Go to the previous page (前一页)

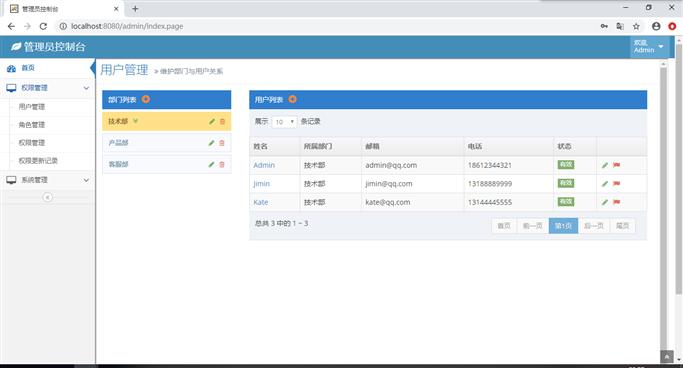point(532,226)
